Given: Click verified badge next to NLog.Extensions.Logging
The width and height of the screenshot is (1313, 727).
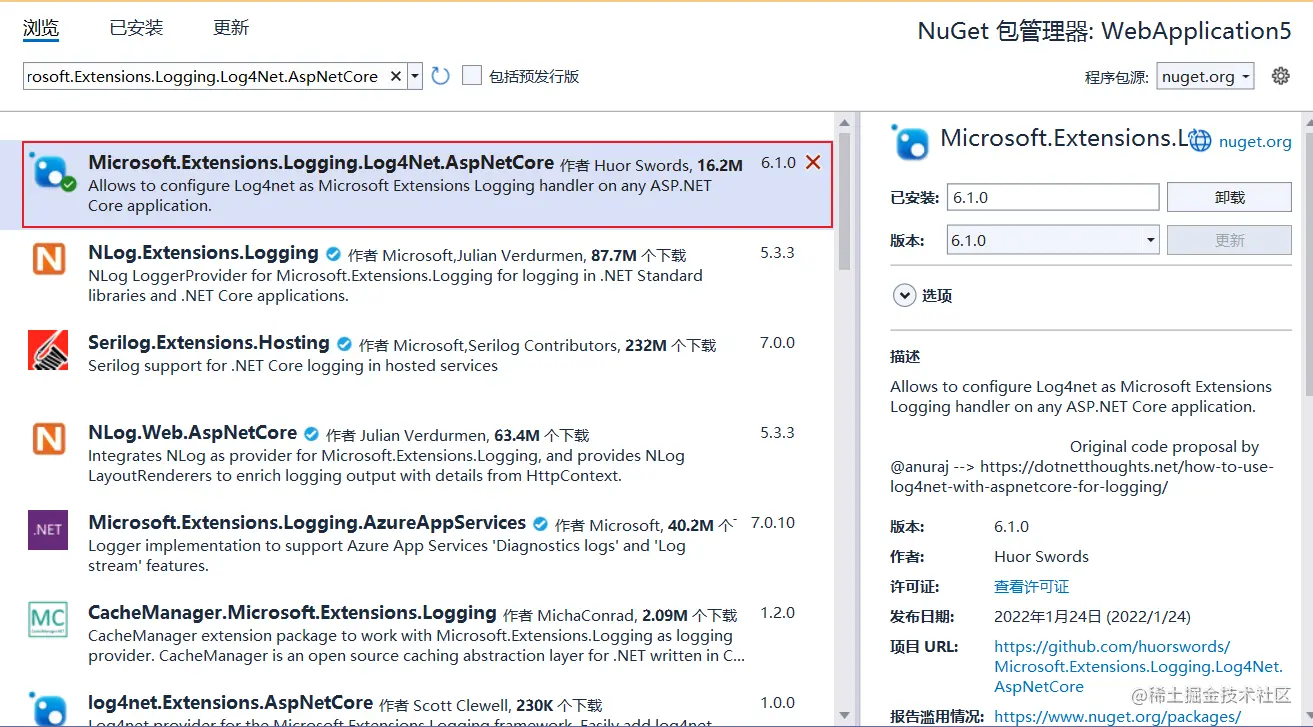Looking at the screenshot, I should [x=334, y=254].
